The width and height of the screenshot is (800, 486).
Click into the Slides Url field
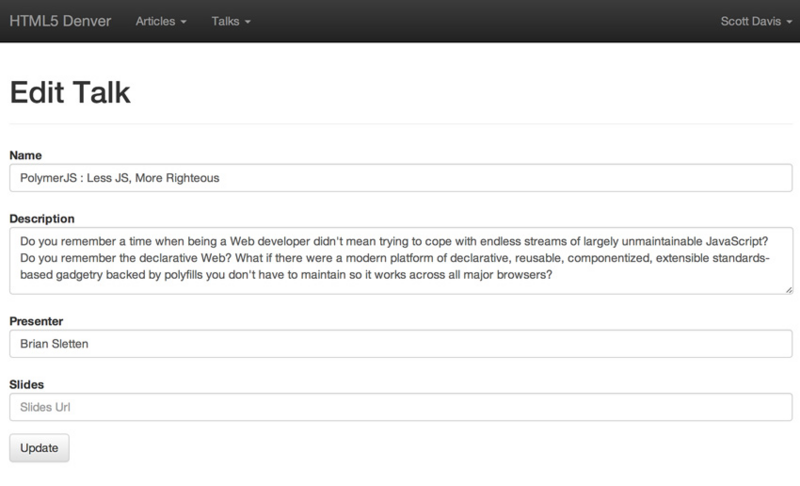tap(401, 407)
